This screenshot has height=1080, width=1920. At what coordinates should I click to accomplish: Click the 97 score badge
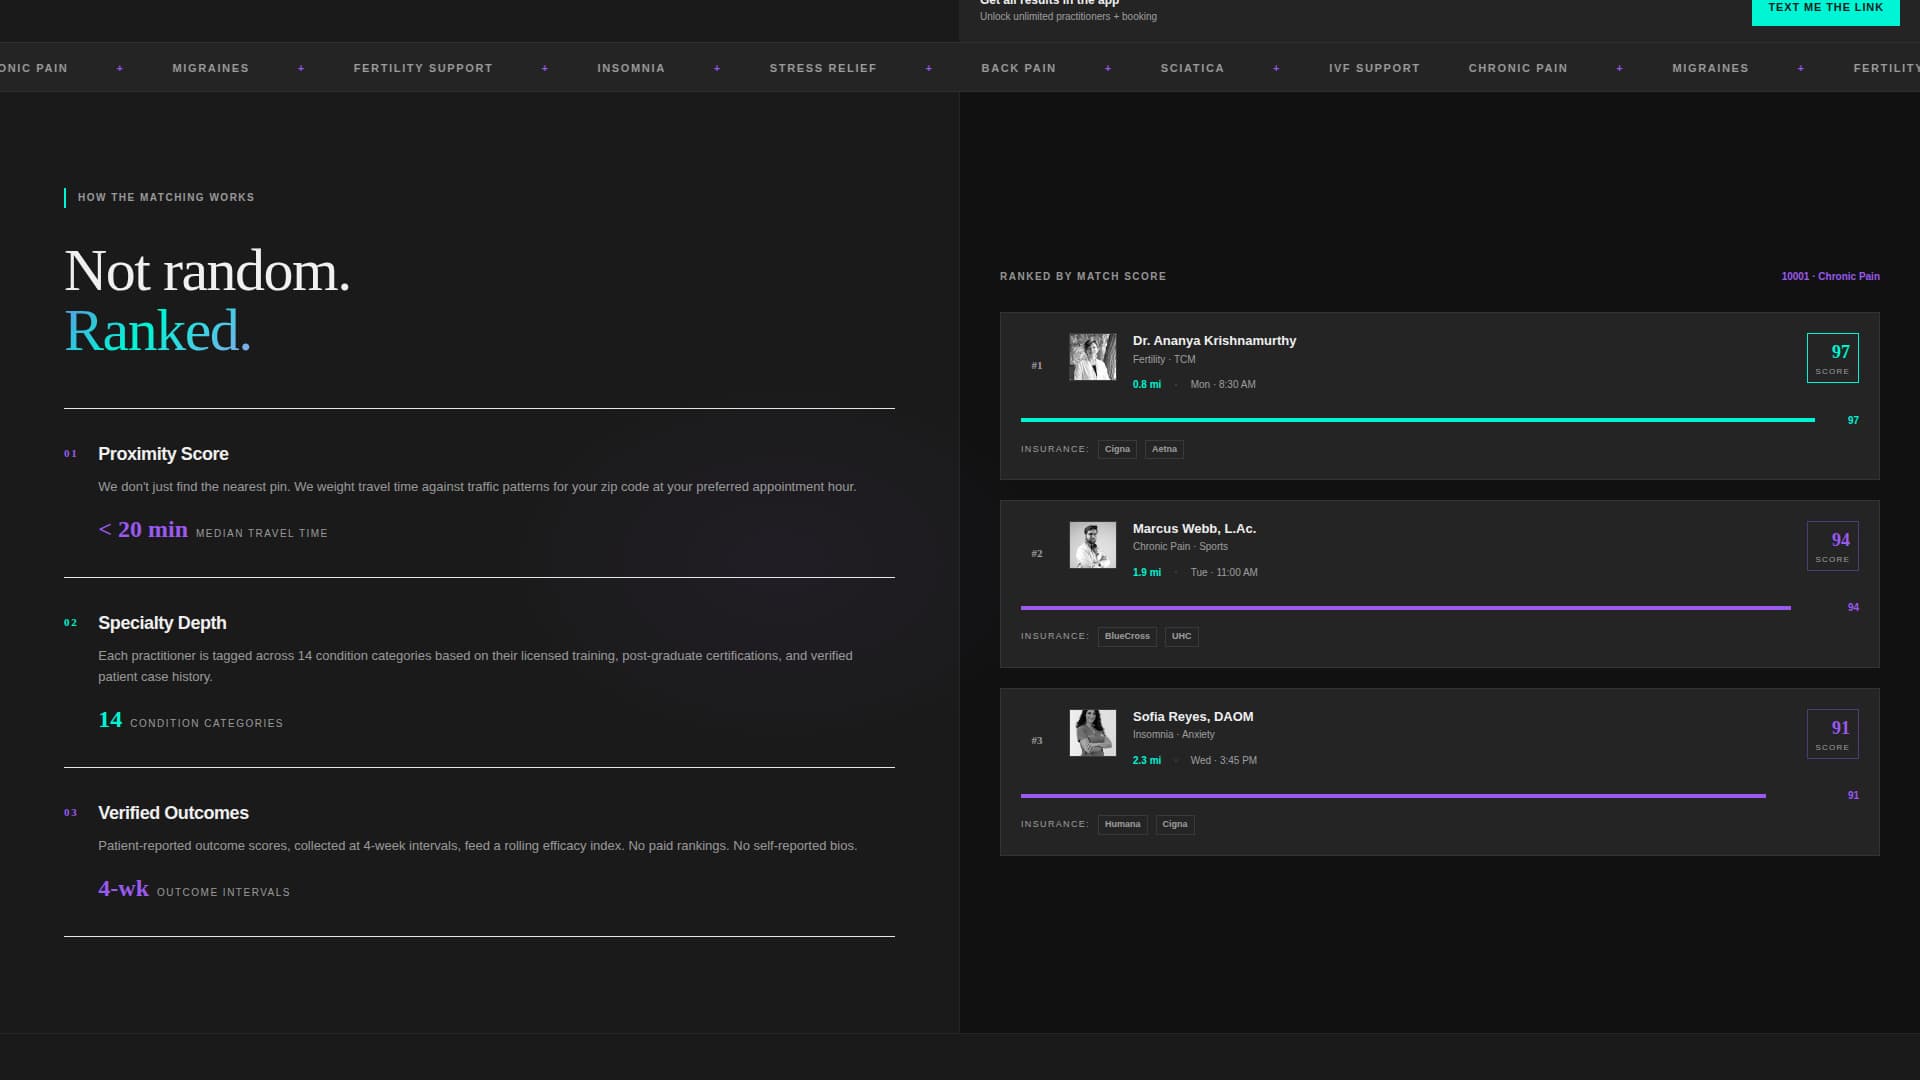click(1832, 358)
